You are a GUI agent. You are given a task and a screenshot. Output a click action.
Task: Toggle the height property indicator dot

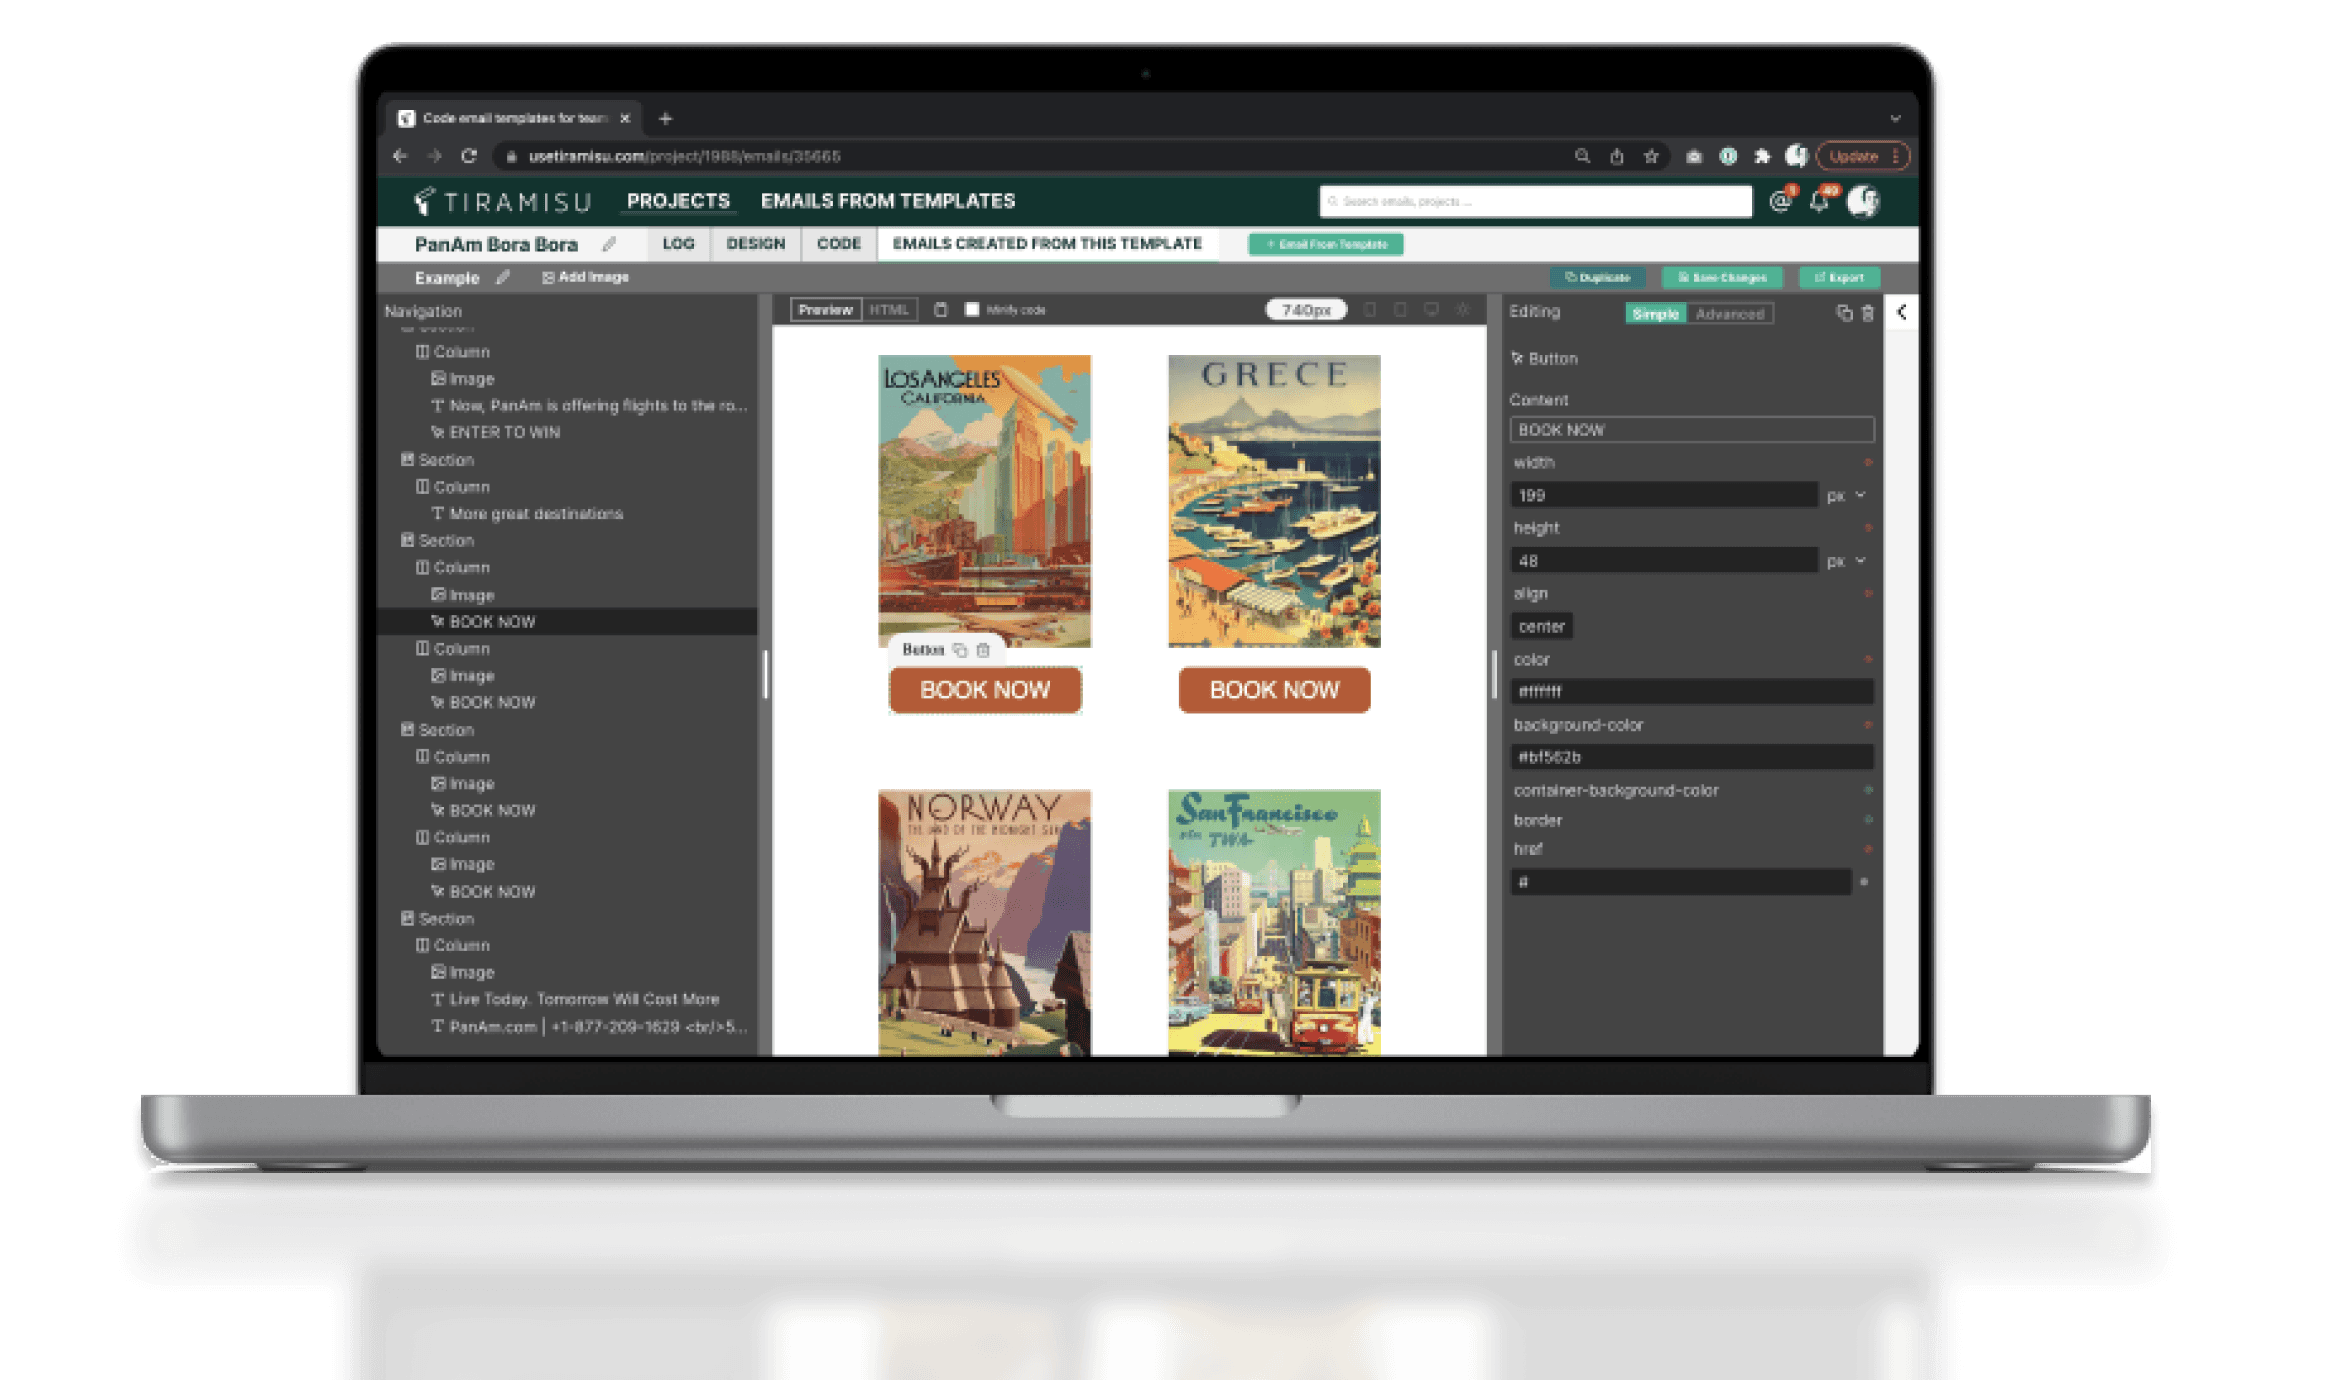pyautogui.click(x=1866, y=527)
